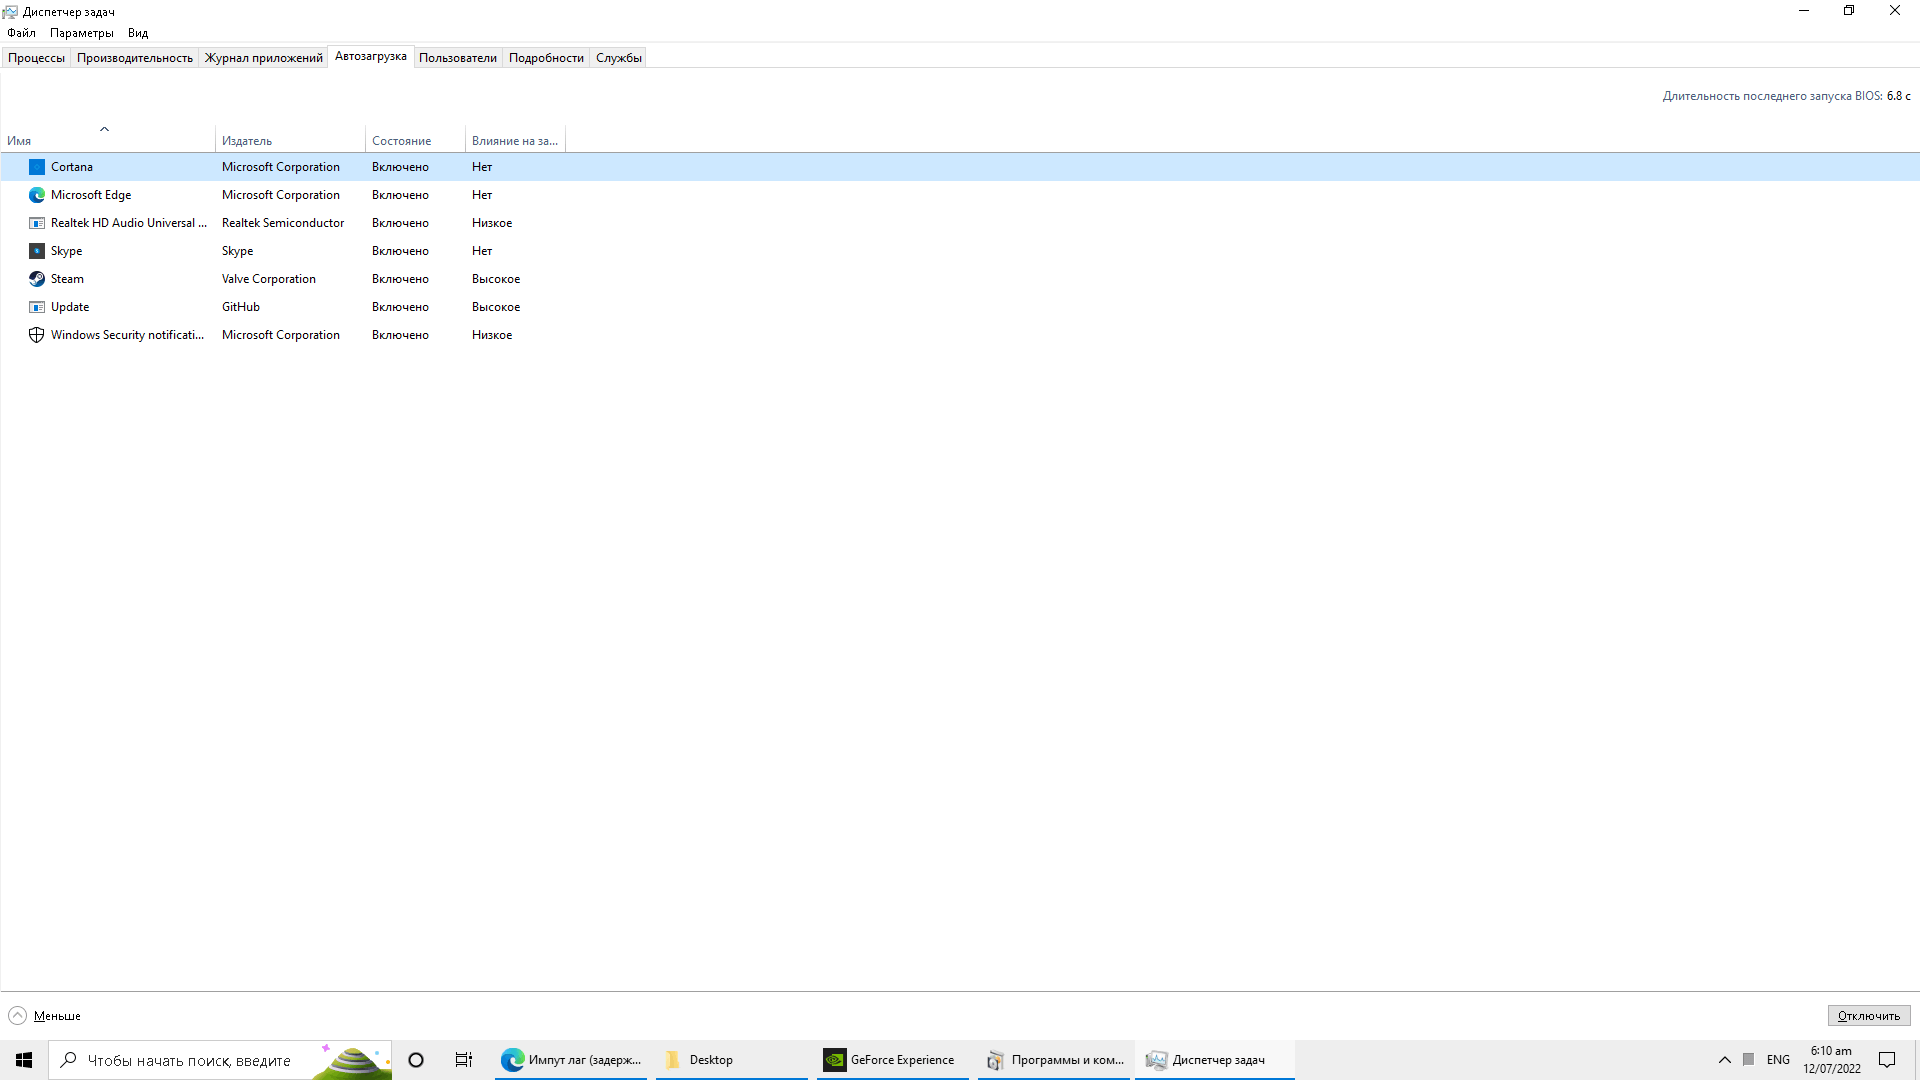This screenshot has height=1080, width=1920.
Task: Click the Realtek Semiconductor publisher cell
Action: point(283,223)
